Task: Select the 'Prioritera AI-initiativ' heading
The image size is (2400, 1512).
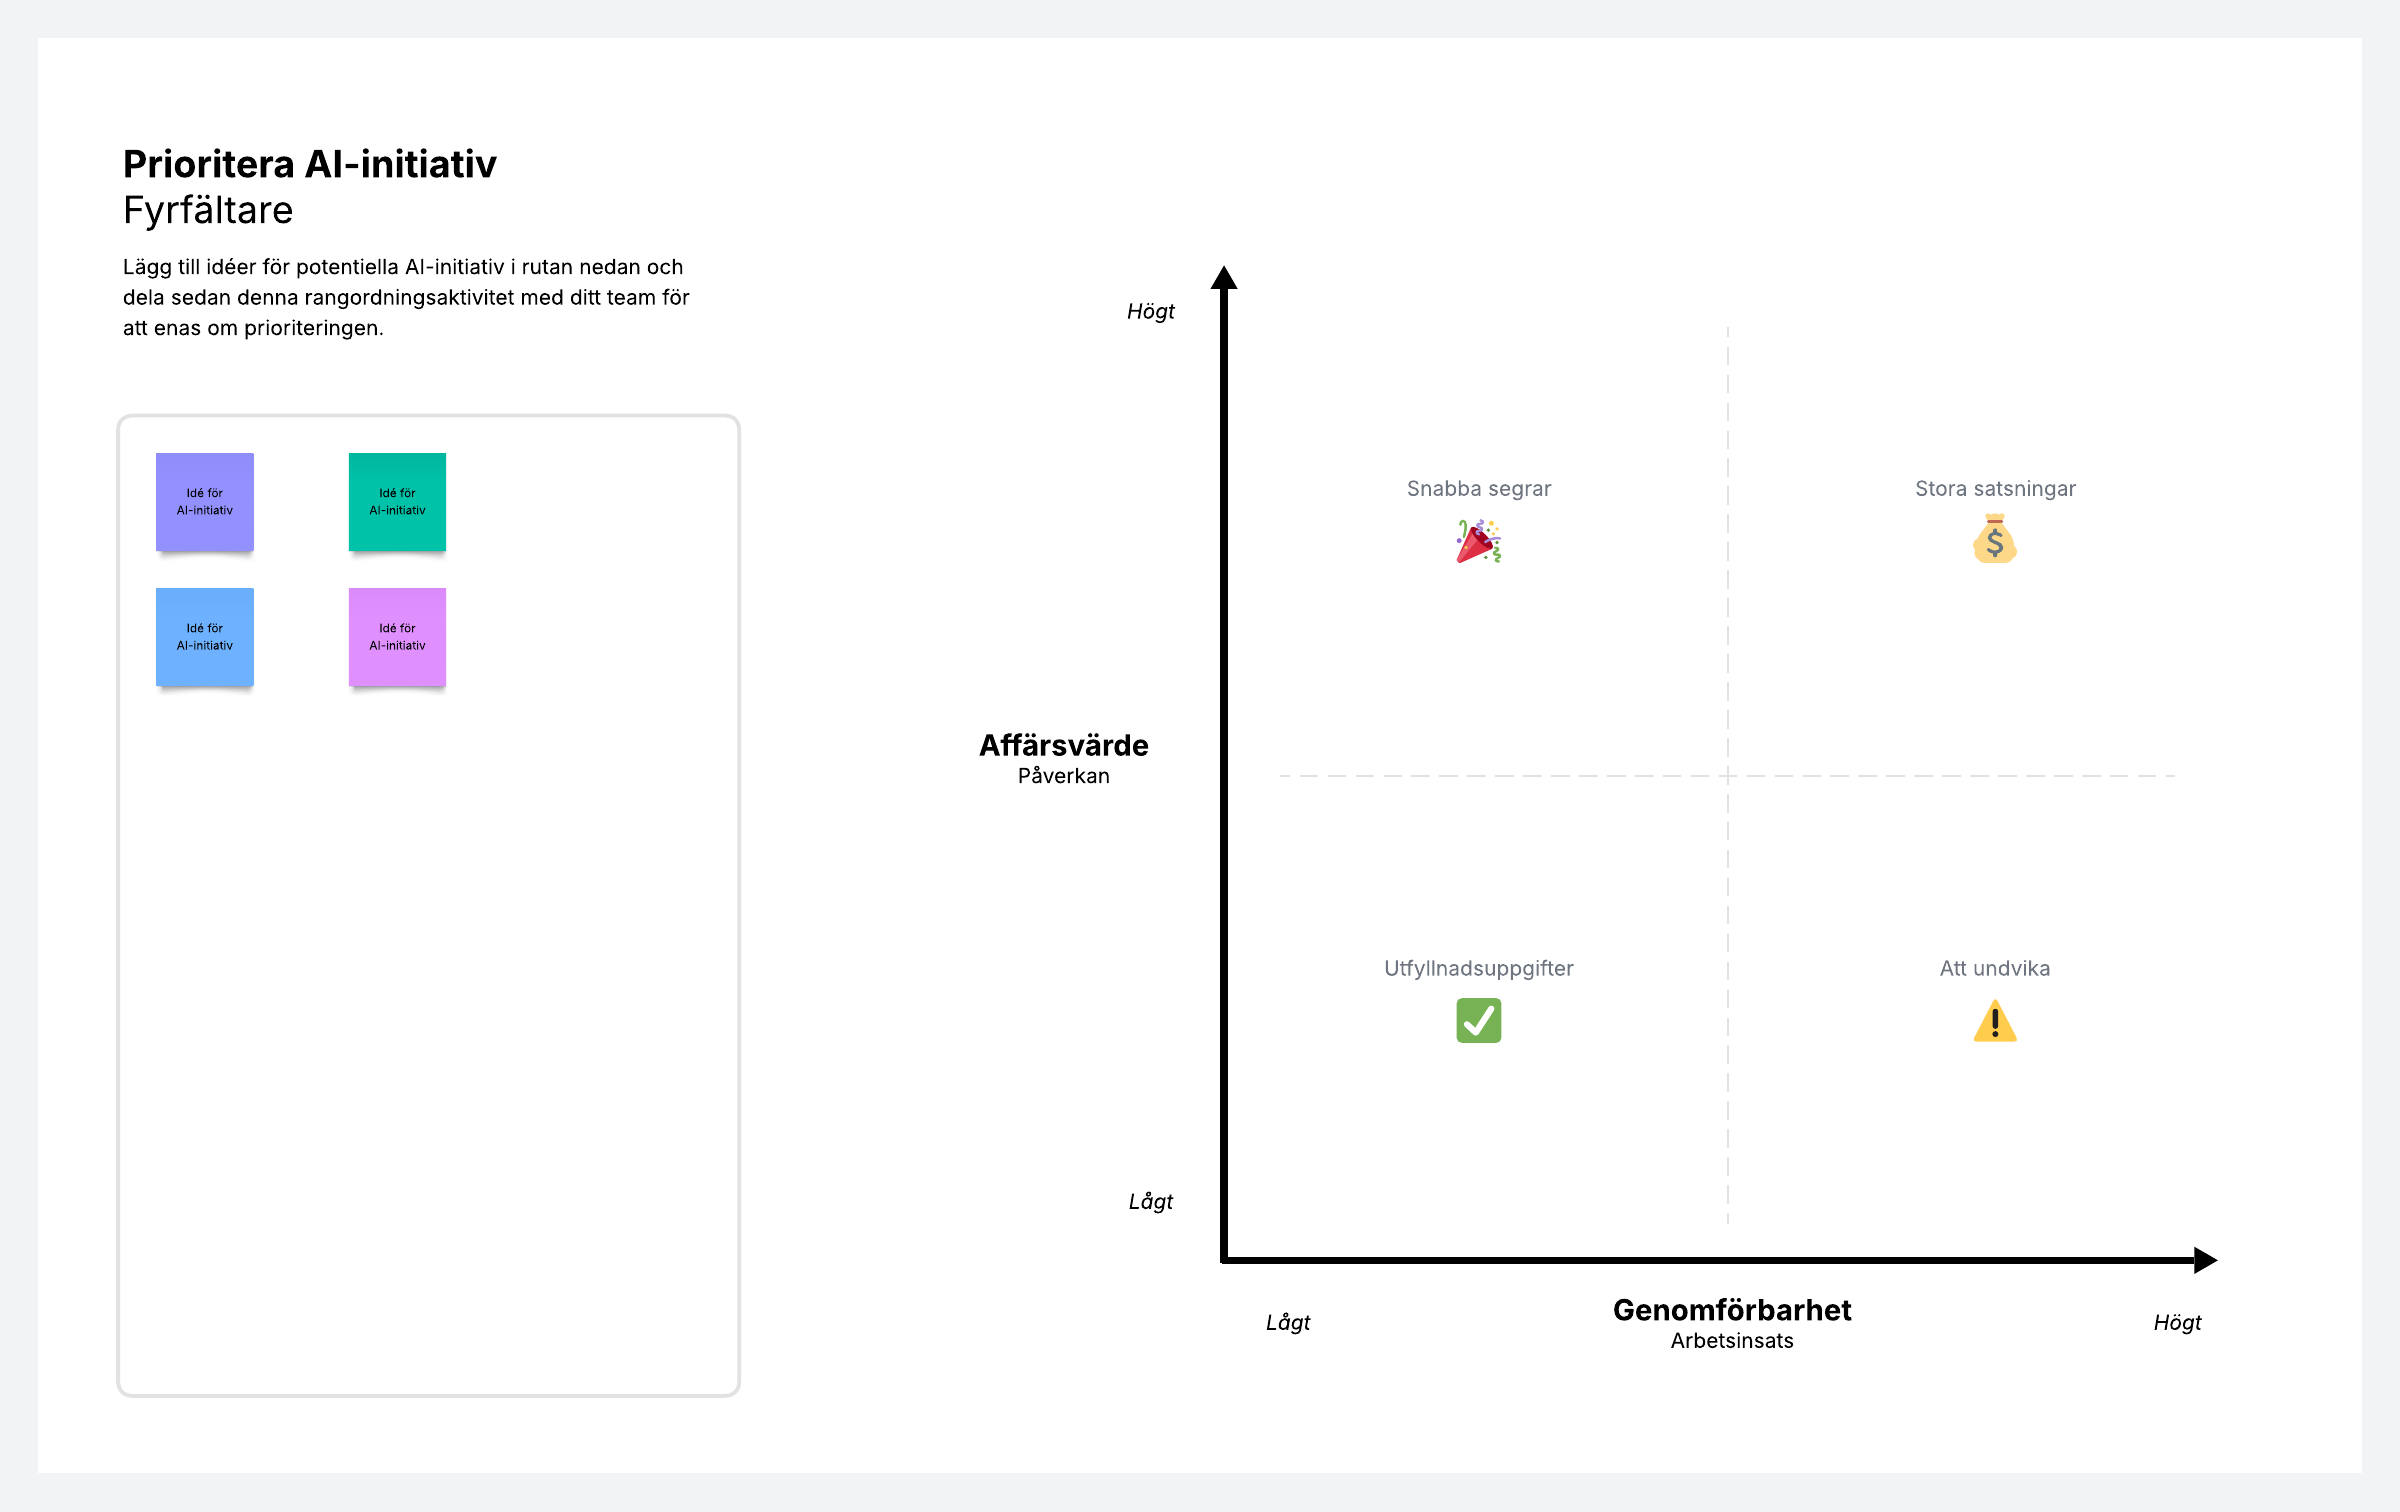Action: point(310,164)
